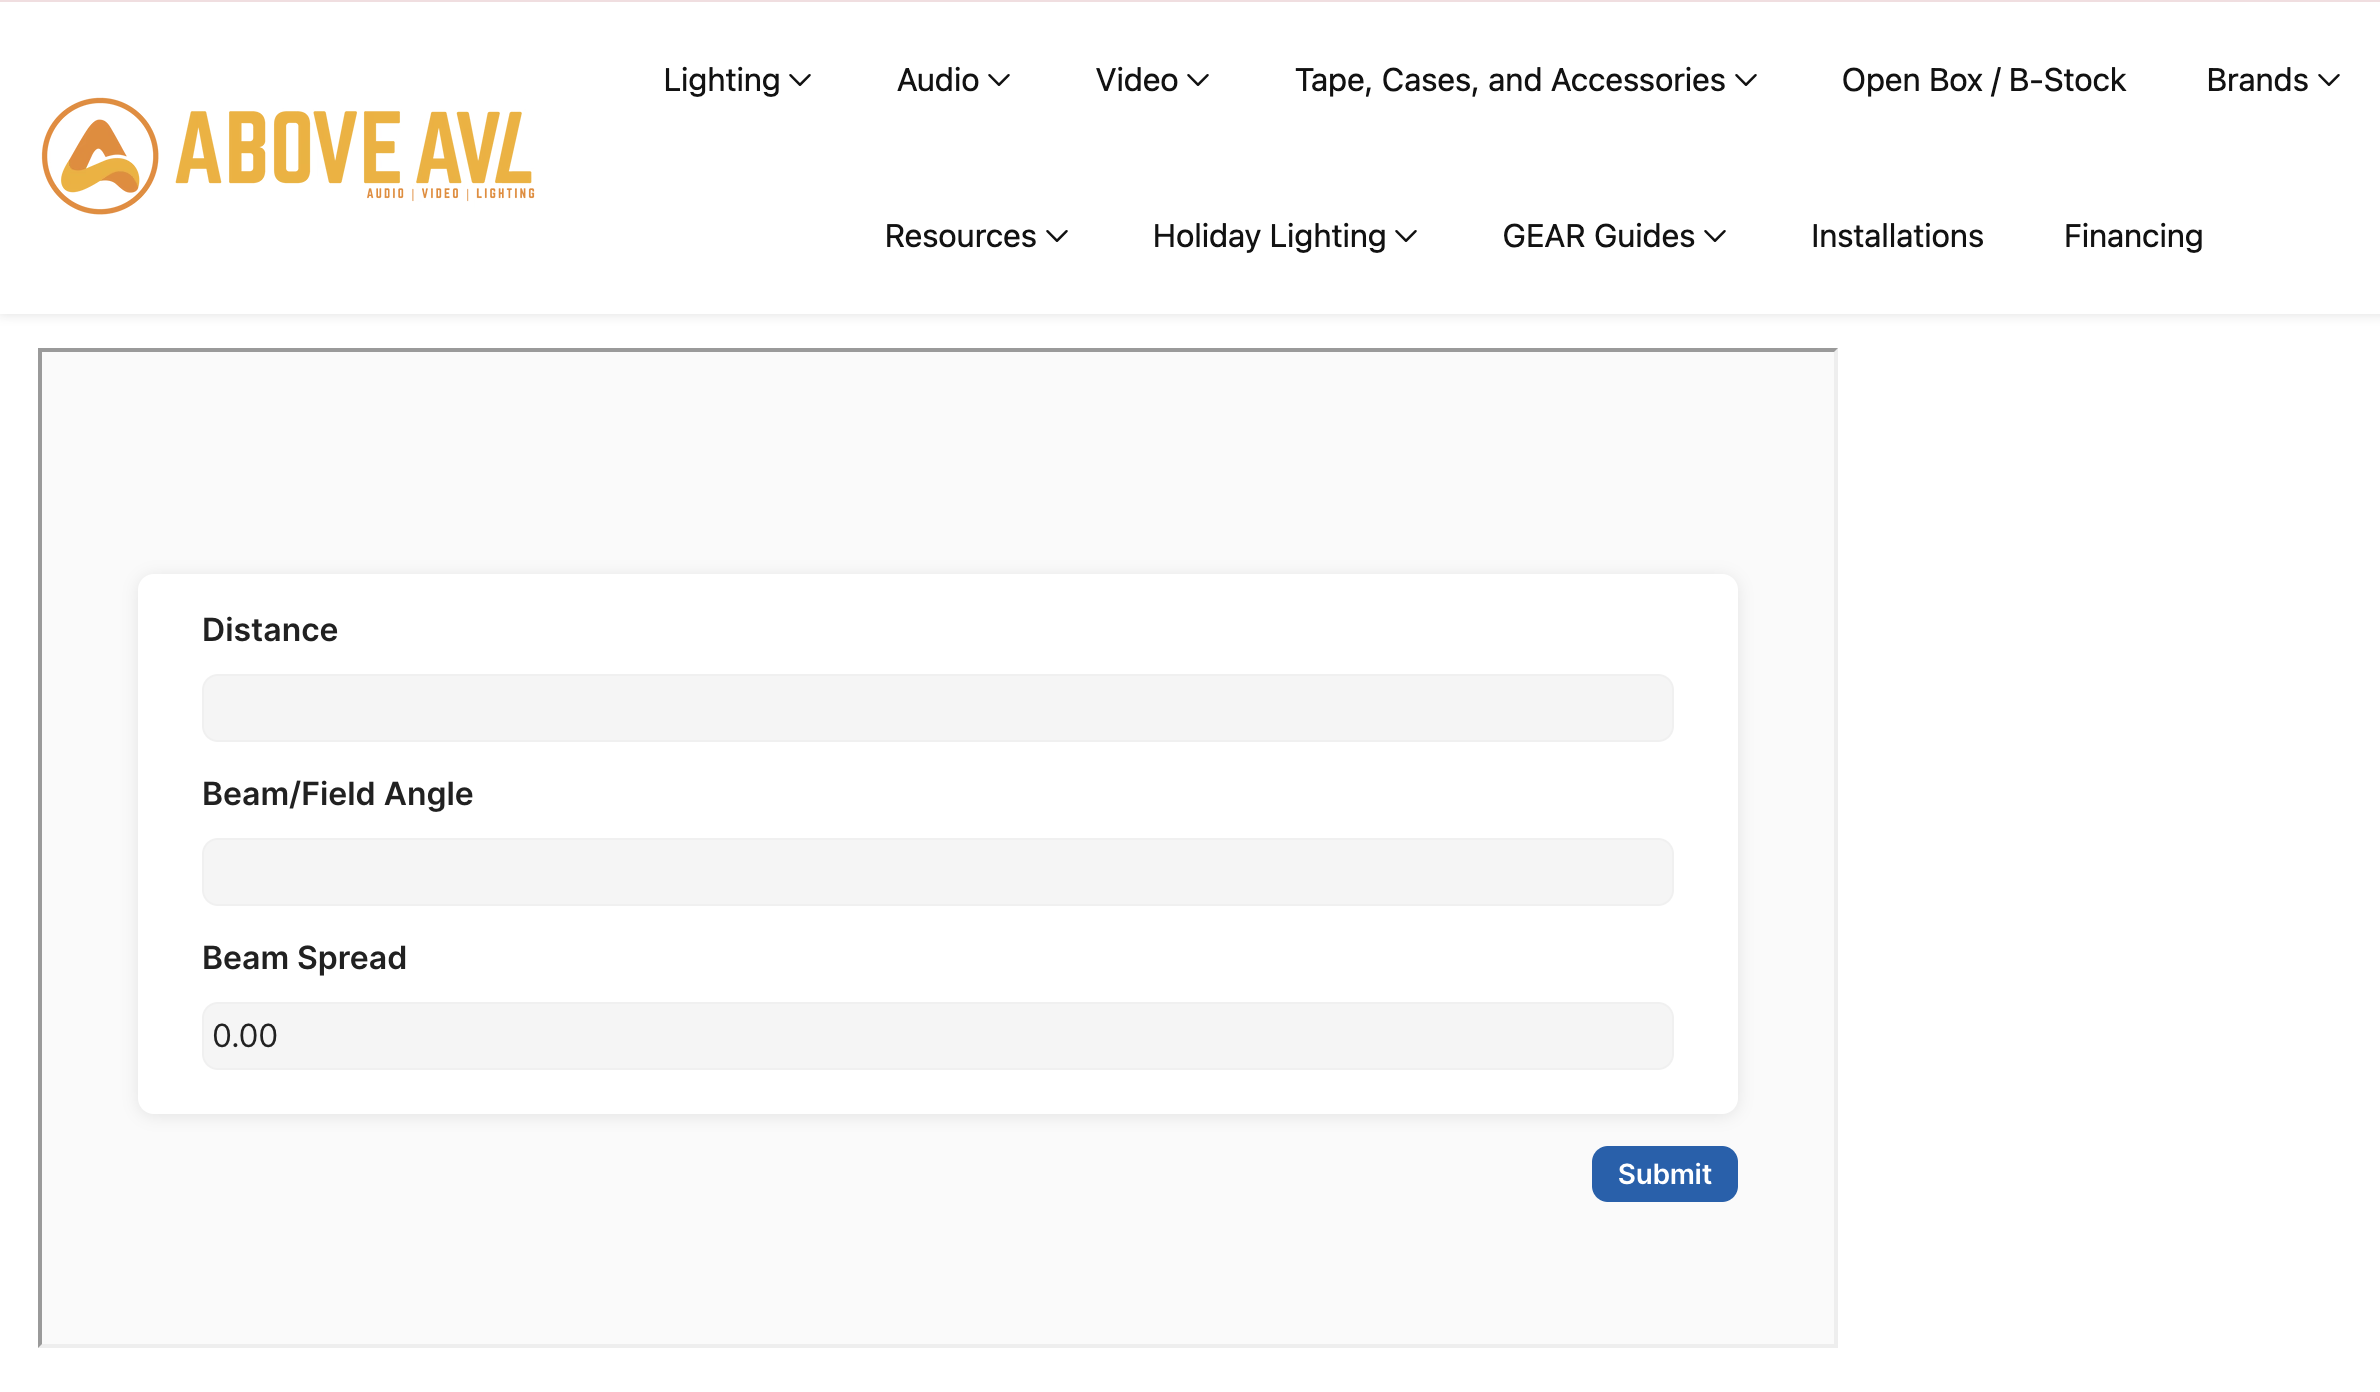The width and height of the screenshot is (2380, 1392).
Task: Open the Financing link
Action: (2133, 236)
